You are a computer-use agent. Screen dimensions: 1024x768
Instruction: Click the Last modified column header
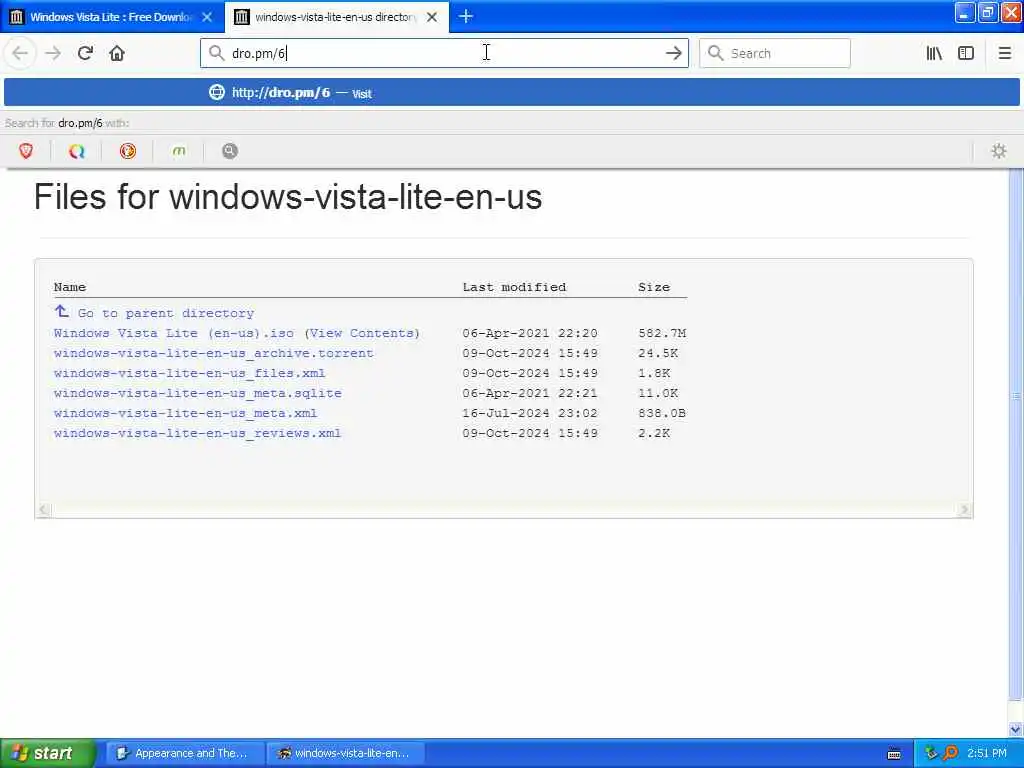coord(515,287)
